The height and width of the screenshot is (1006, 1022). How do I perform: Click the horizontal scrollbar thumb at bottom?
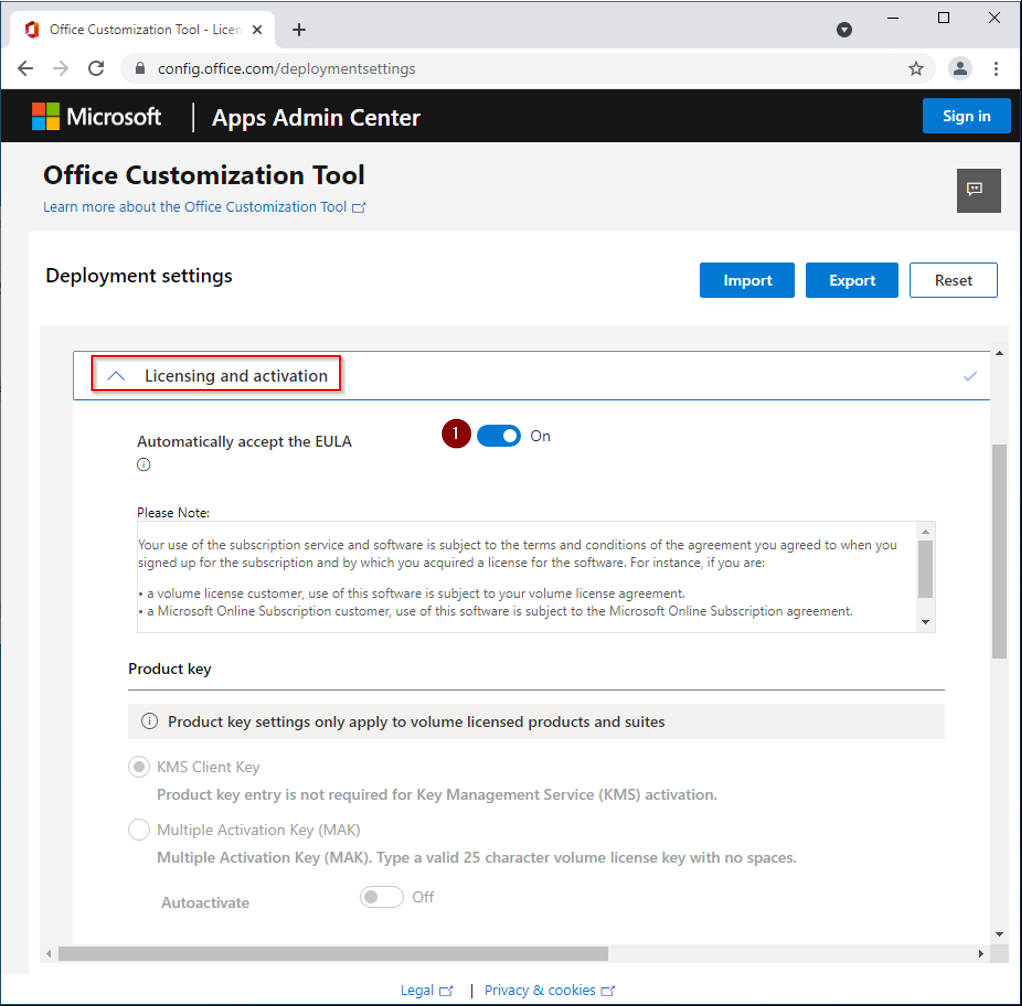click(x=333, y=954)
